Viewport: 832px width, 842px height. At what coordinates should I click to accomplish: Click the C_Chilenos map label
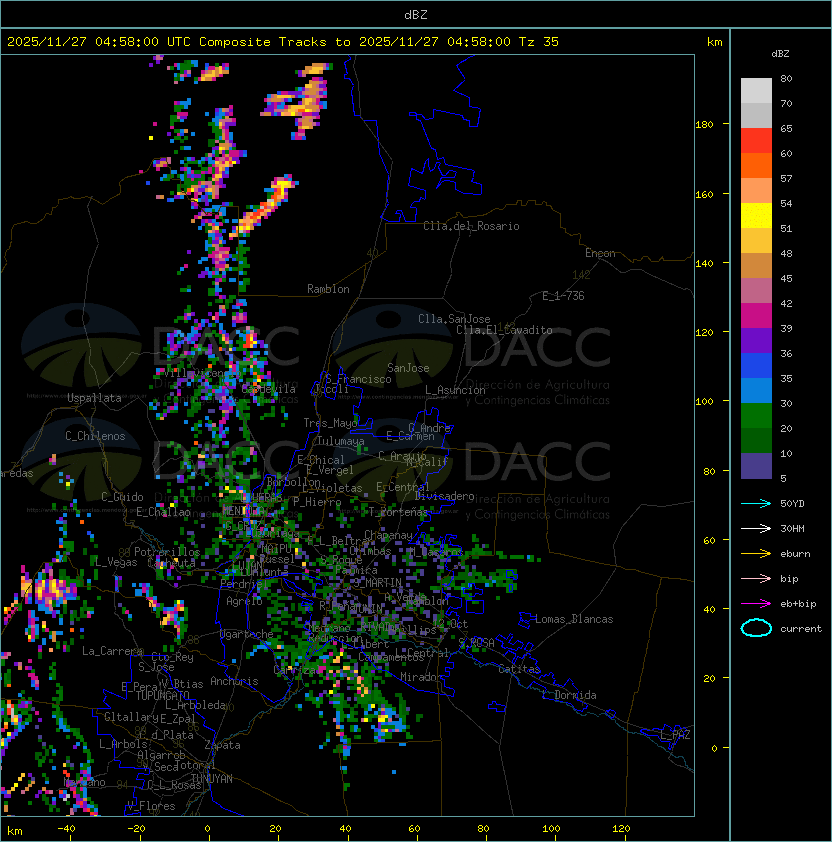pyautogui.click(x=95, y=436)
